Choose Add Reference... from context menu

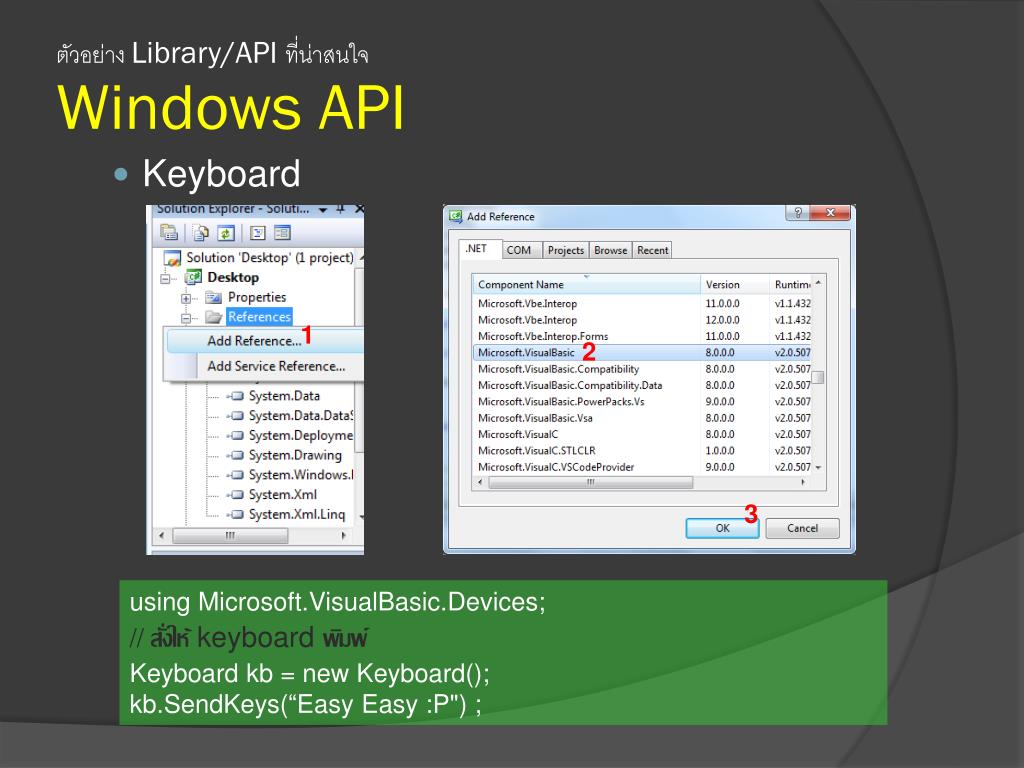(264, 341)
